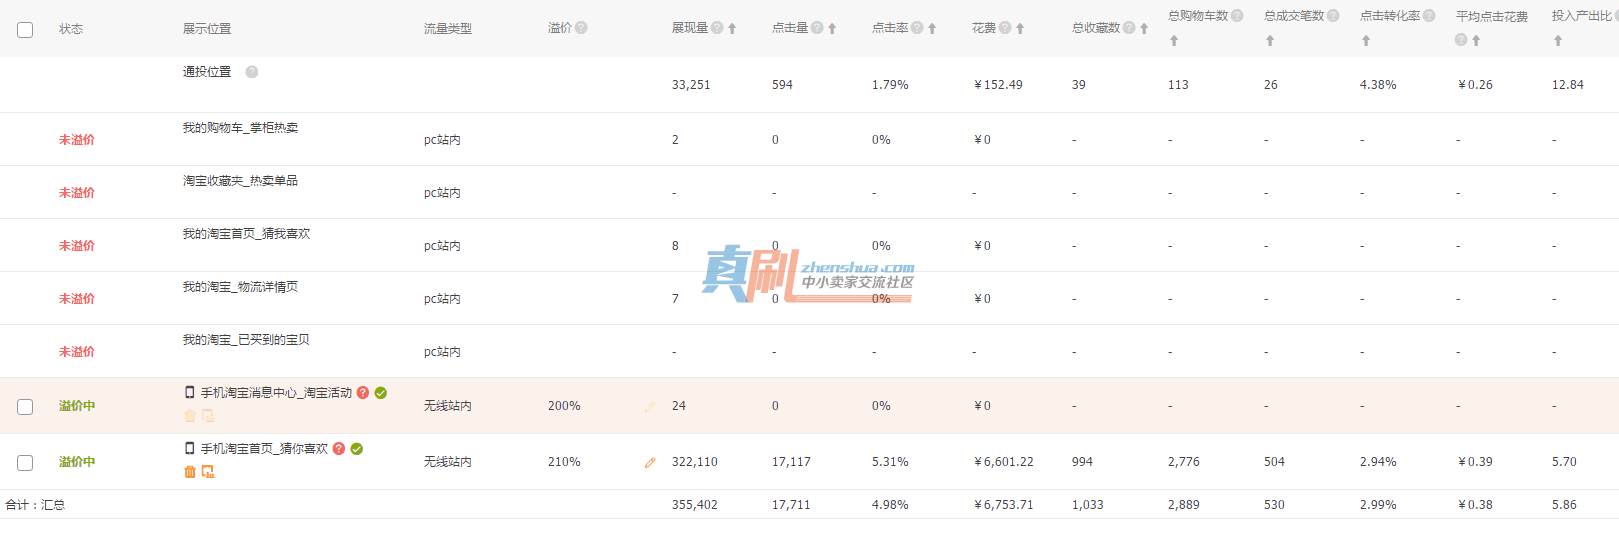Sort by 总收藏数 using its arrow
This screenshot has height=548, width=1619.
pyautogui.click(x=1144, y=29)
